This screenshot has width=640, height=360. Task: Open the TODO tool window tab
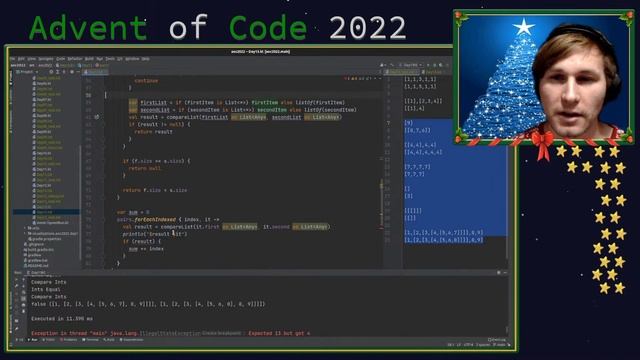tap(49, 340)
